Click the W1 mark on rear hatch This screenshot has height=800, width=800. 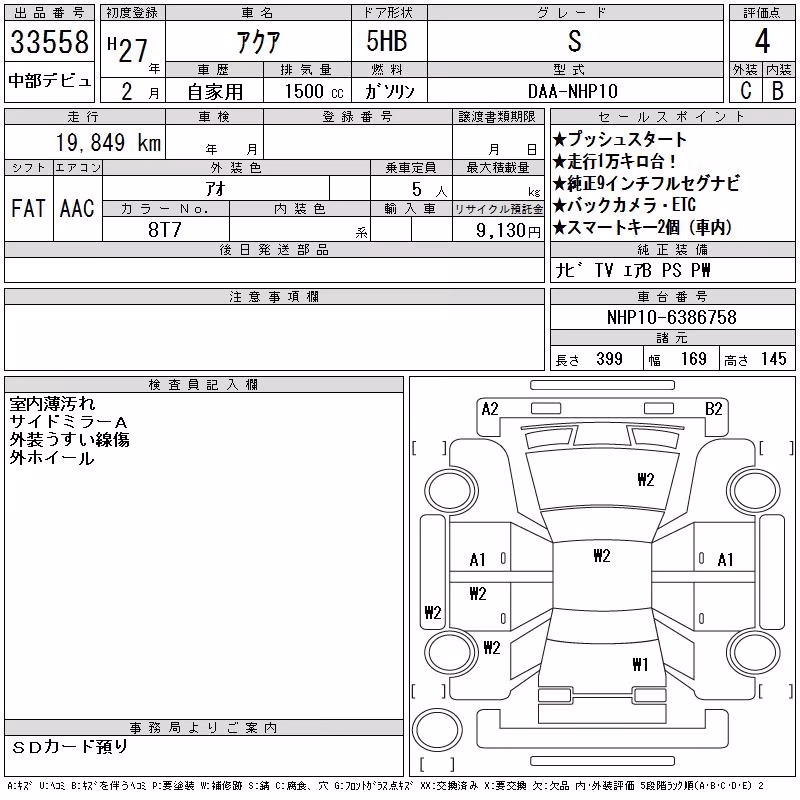tap(640, 664)
